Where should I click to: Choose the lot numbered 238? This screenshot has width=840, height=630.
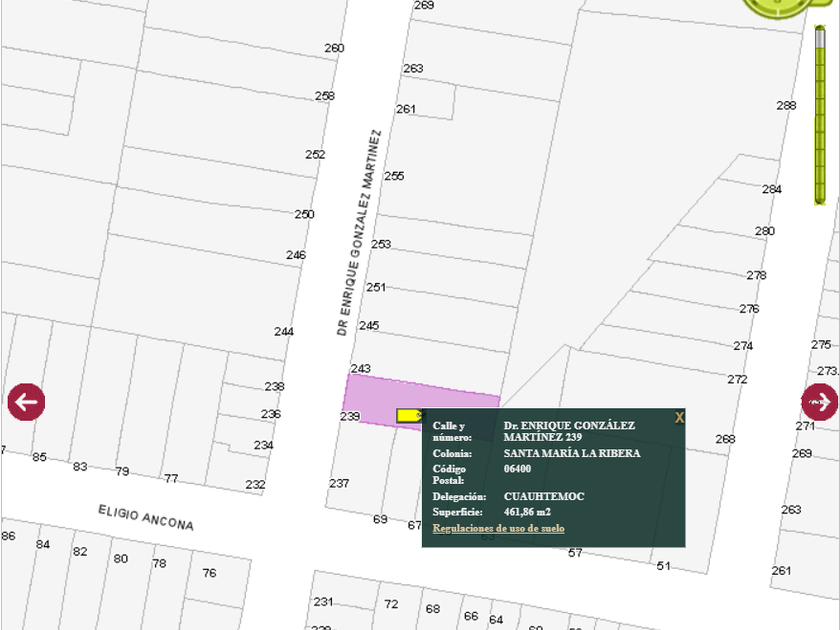click(274, 386)
